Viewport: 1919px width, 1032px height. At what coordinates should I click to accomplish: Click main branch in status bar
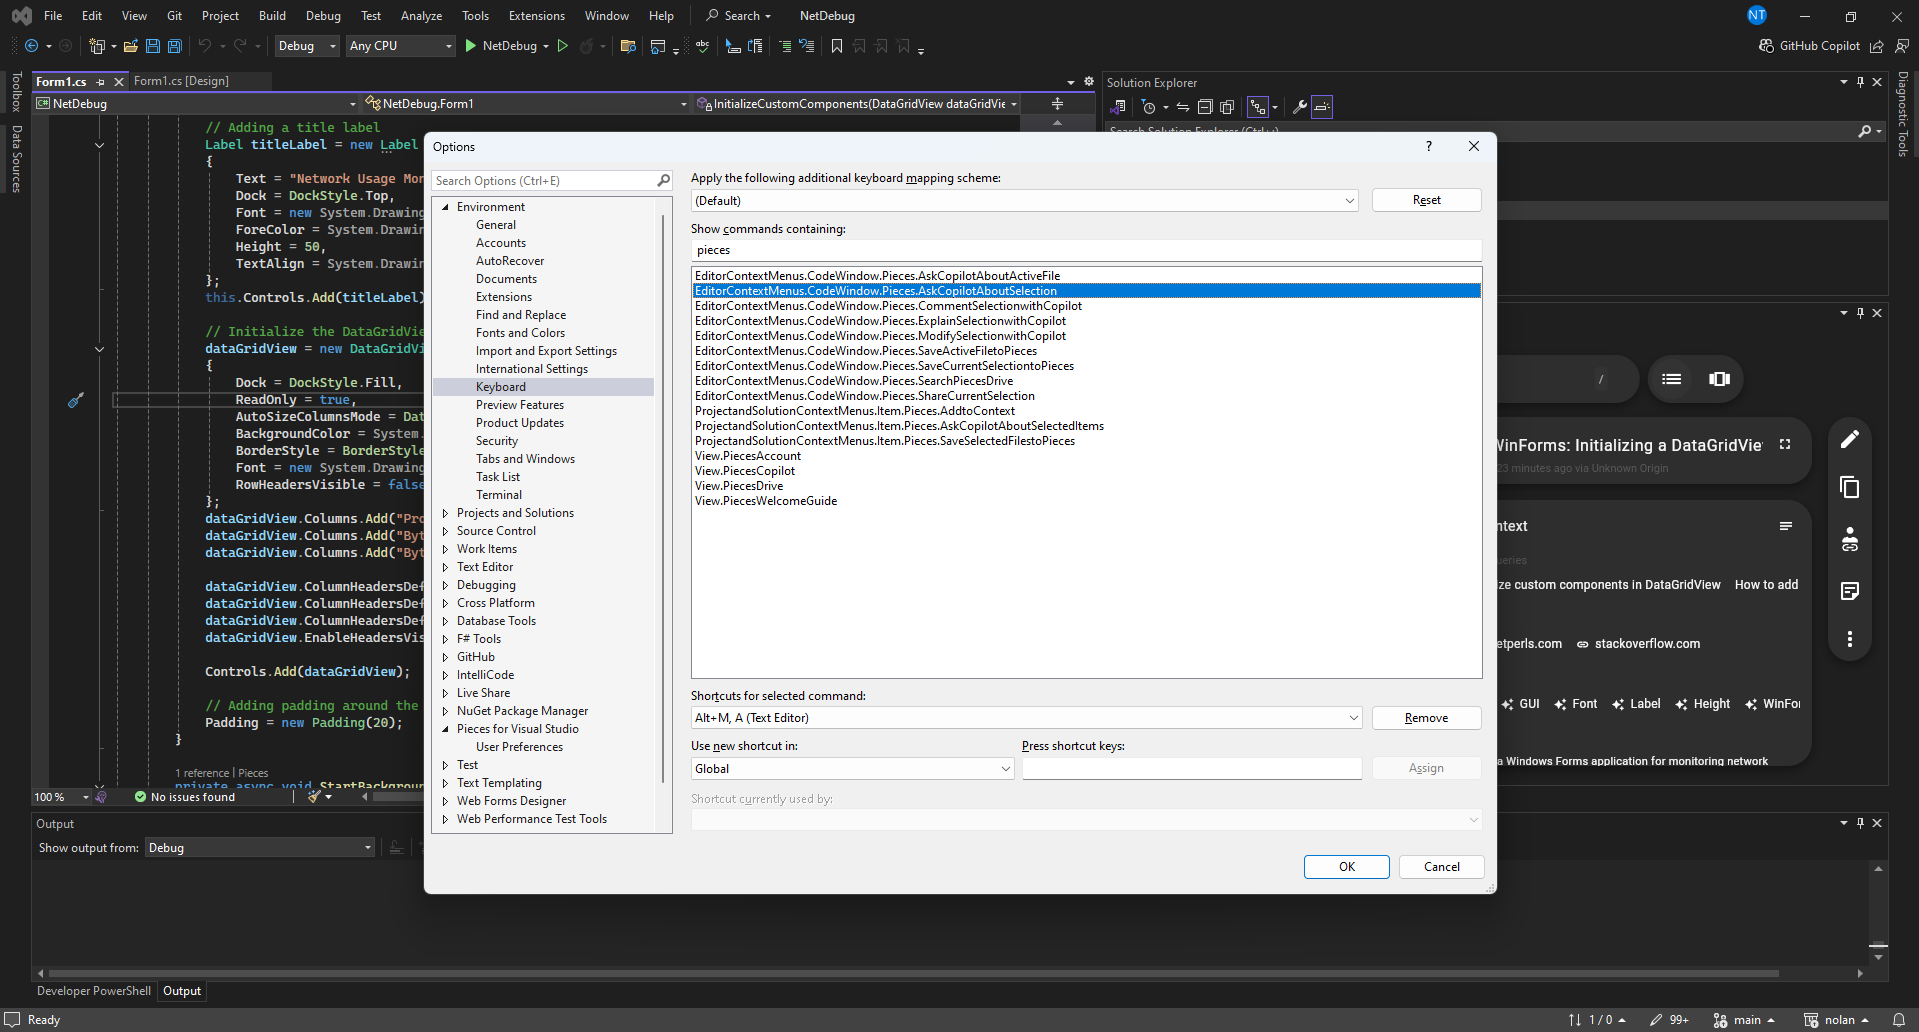[1745, 1020]
